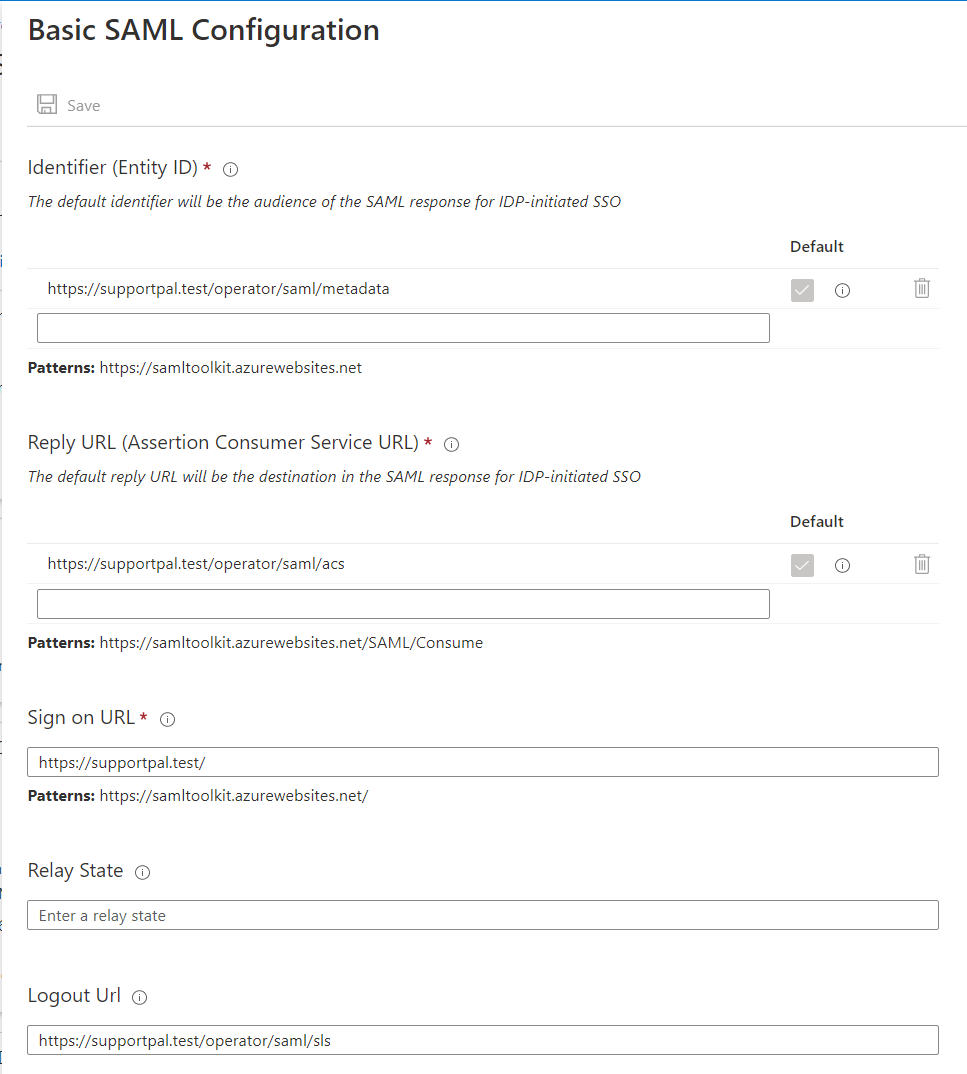Click the Logout Url text field

pos(482,1040)
